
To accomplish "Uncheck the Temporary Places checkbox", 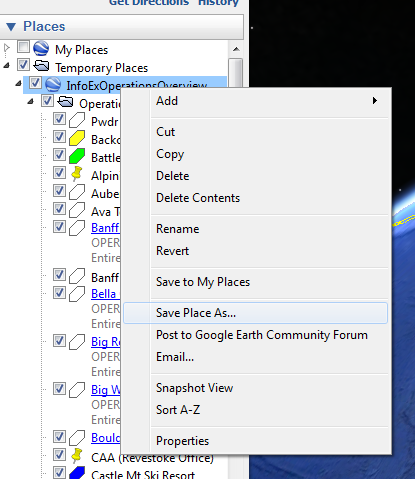I will click(23, 65).
